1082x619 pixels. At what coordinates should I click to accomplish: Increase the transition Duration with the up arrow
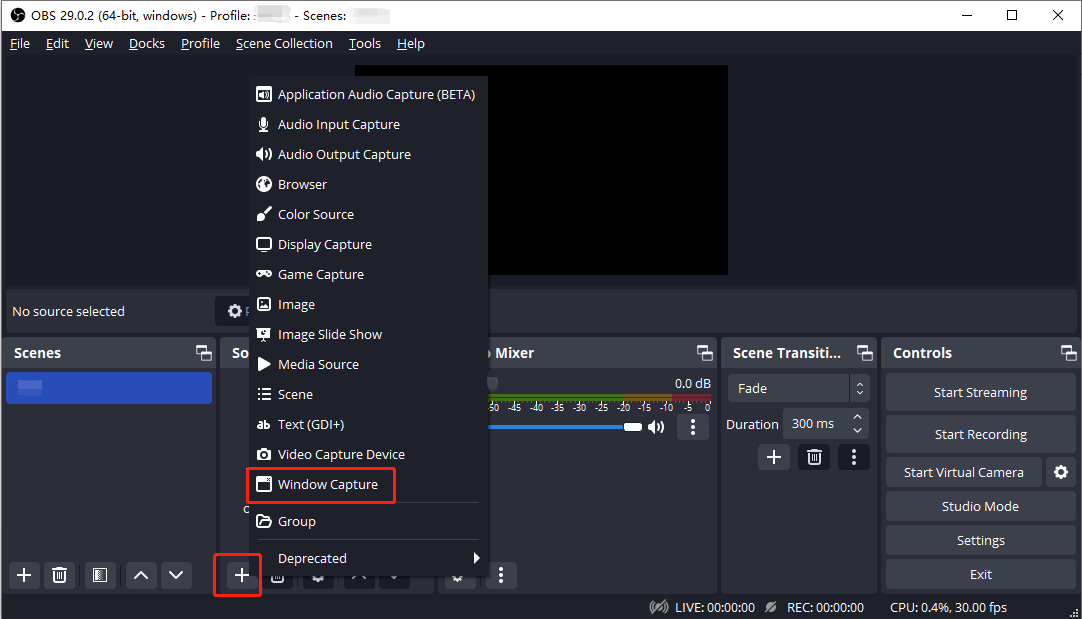pos(857,417)
